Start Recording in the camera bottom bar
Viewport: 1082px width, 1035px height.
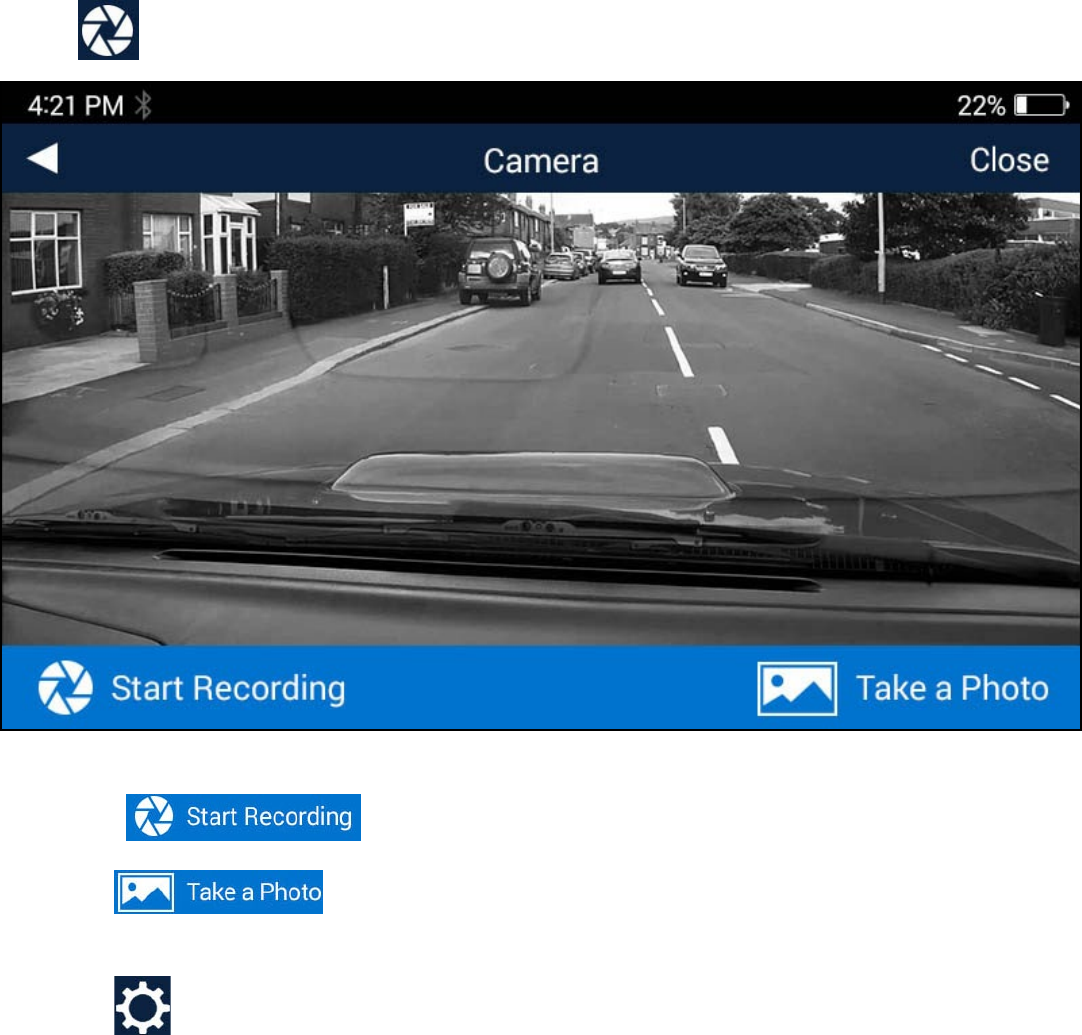tap(192, 688)
